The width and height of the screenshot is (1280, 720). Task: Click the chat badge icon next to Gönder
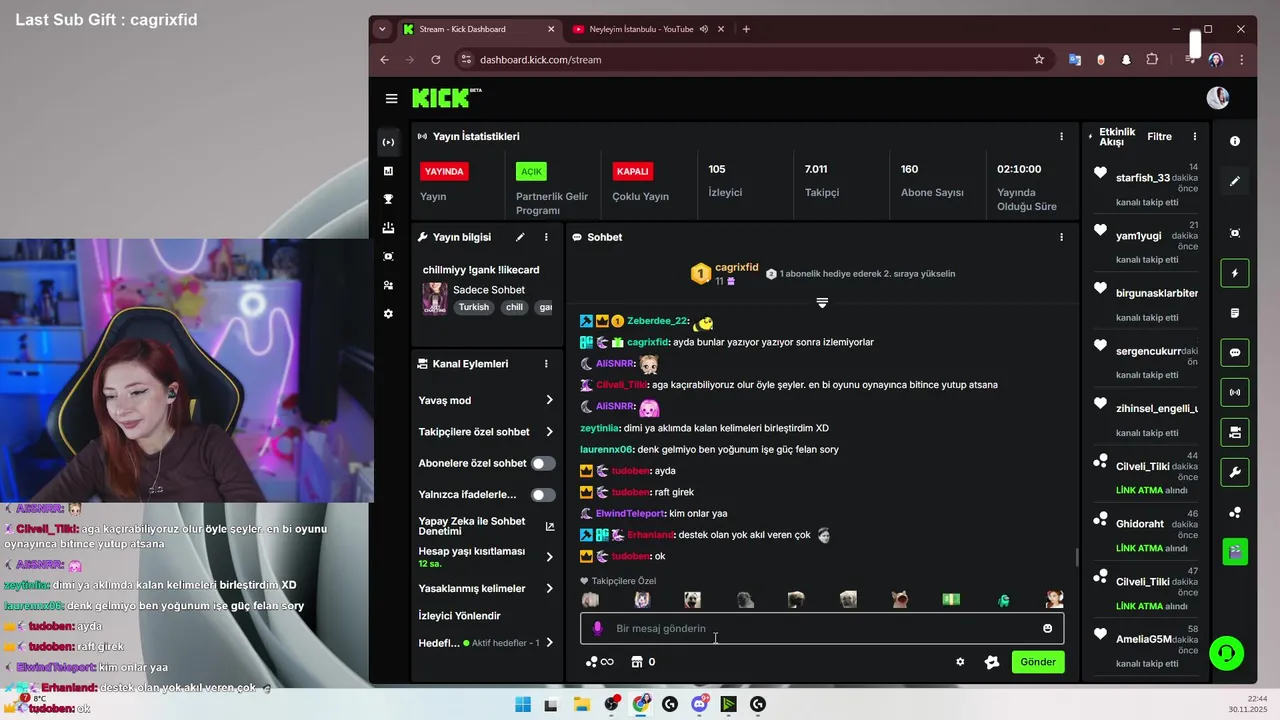pos(992,662)
